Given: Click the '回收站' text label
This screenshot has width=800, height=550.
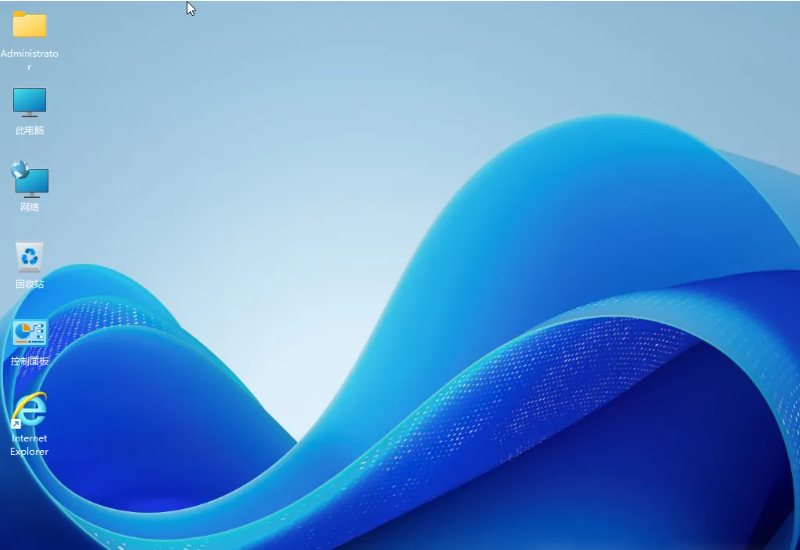Looking at the screenshot, I should (x=29, y=284).
